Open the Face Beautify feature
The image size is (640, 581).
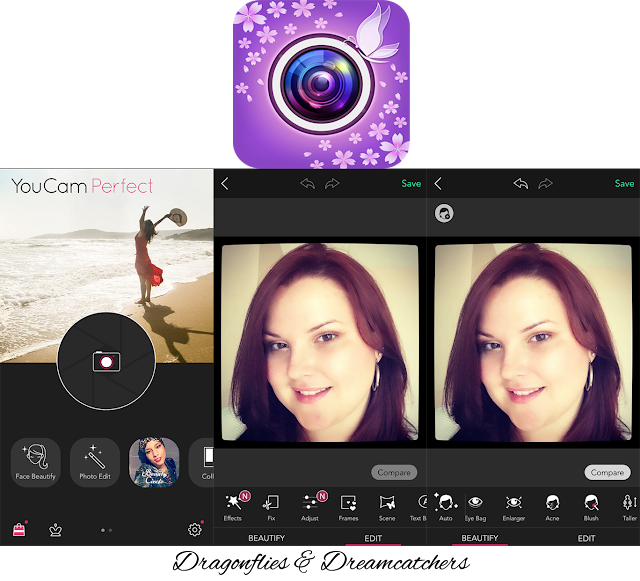tap(36, 463)
